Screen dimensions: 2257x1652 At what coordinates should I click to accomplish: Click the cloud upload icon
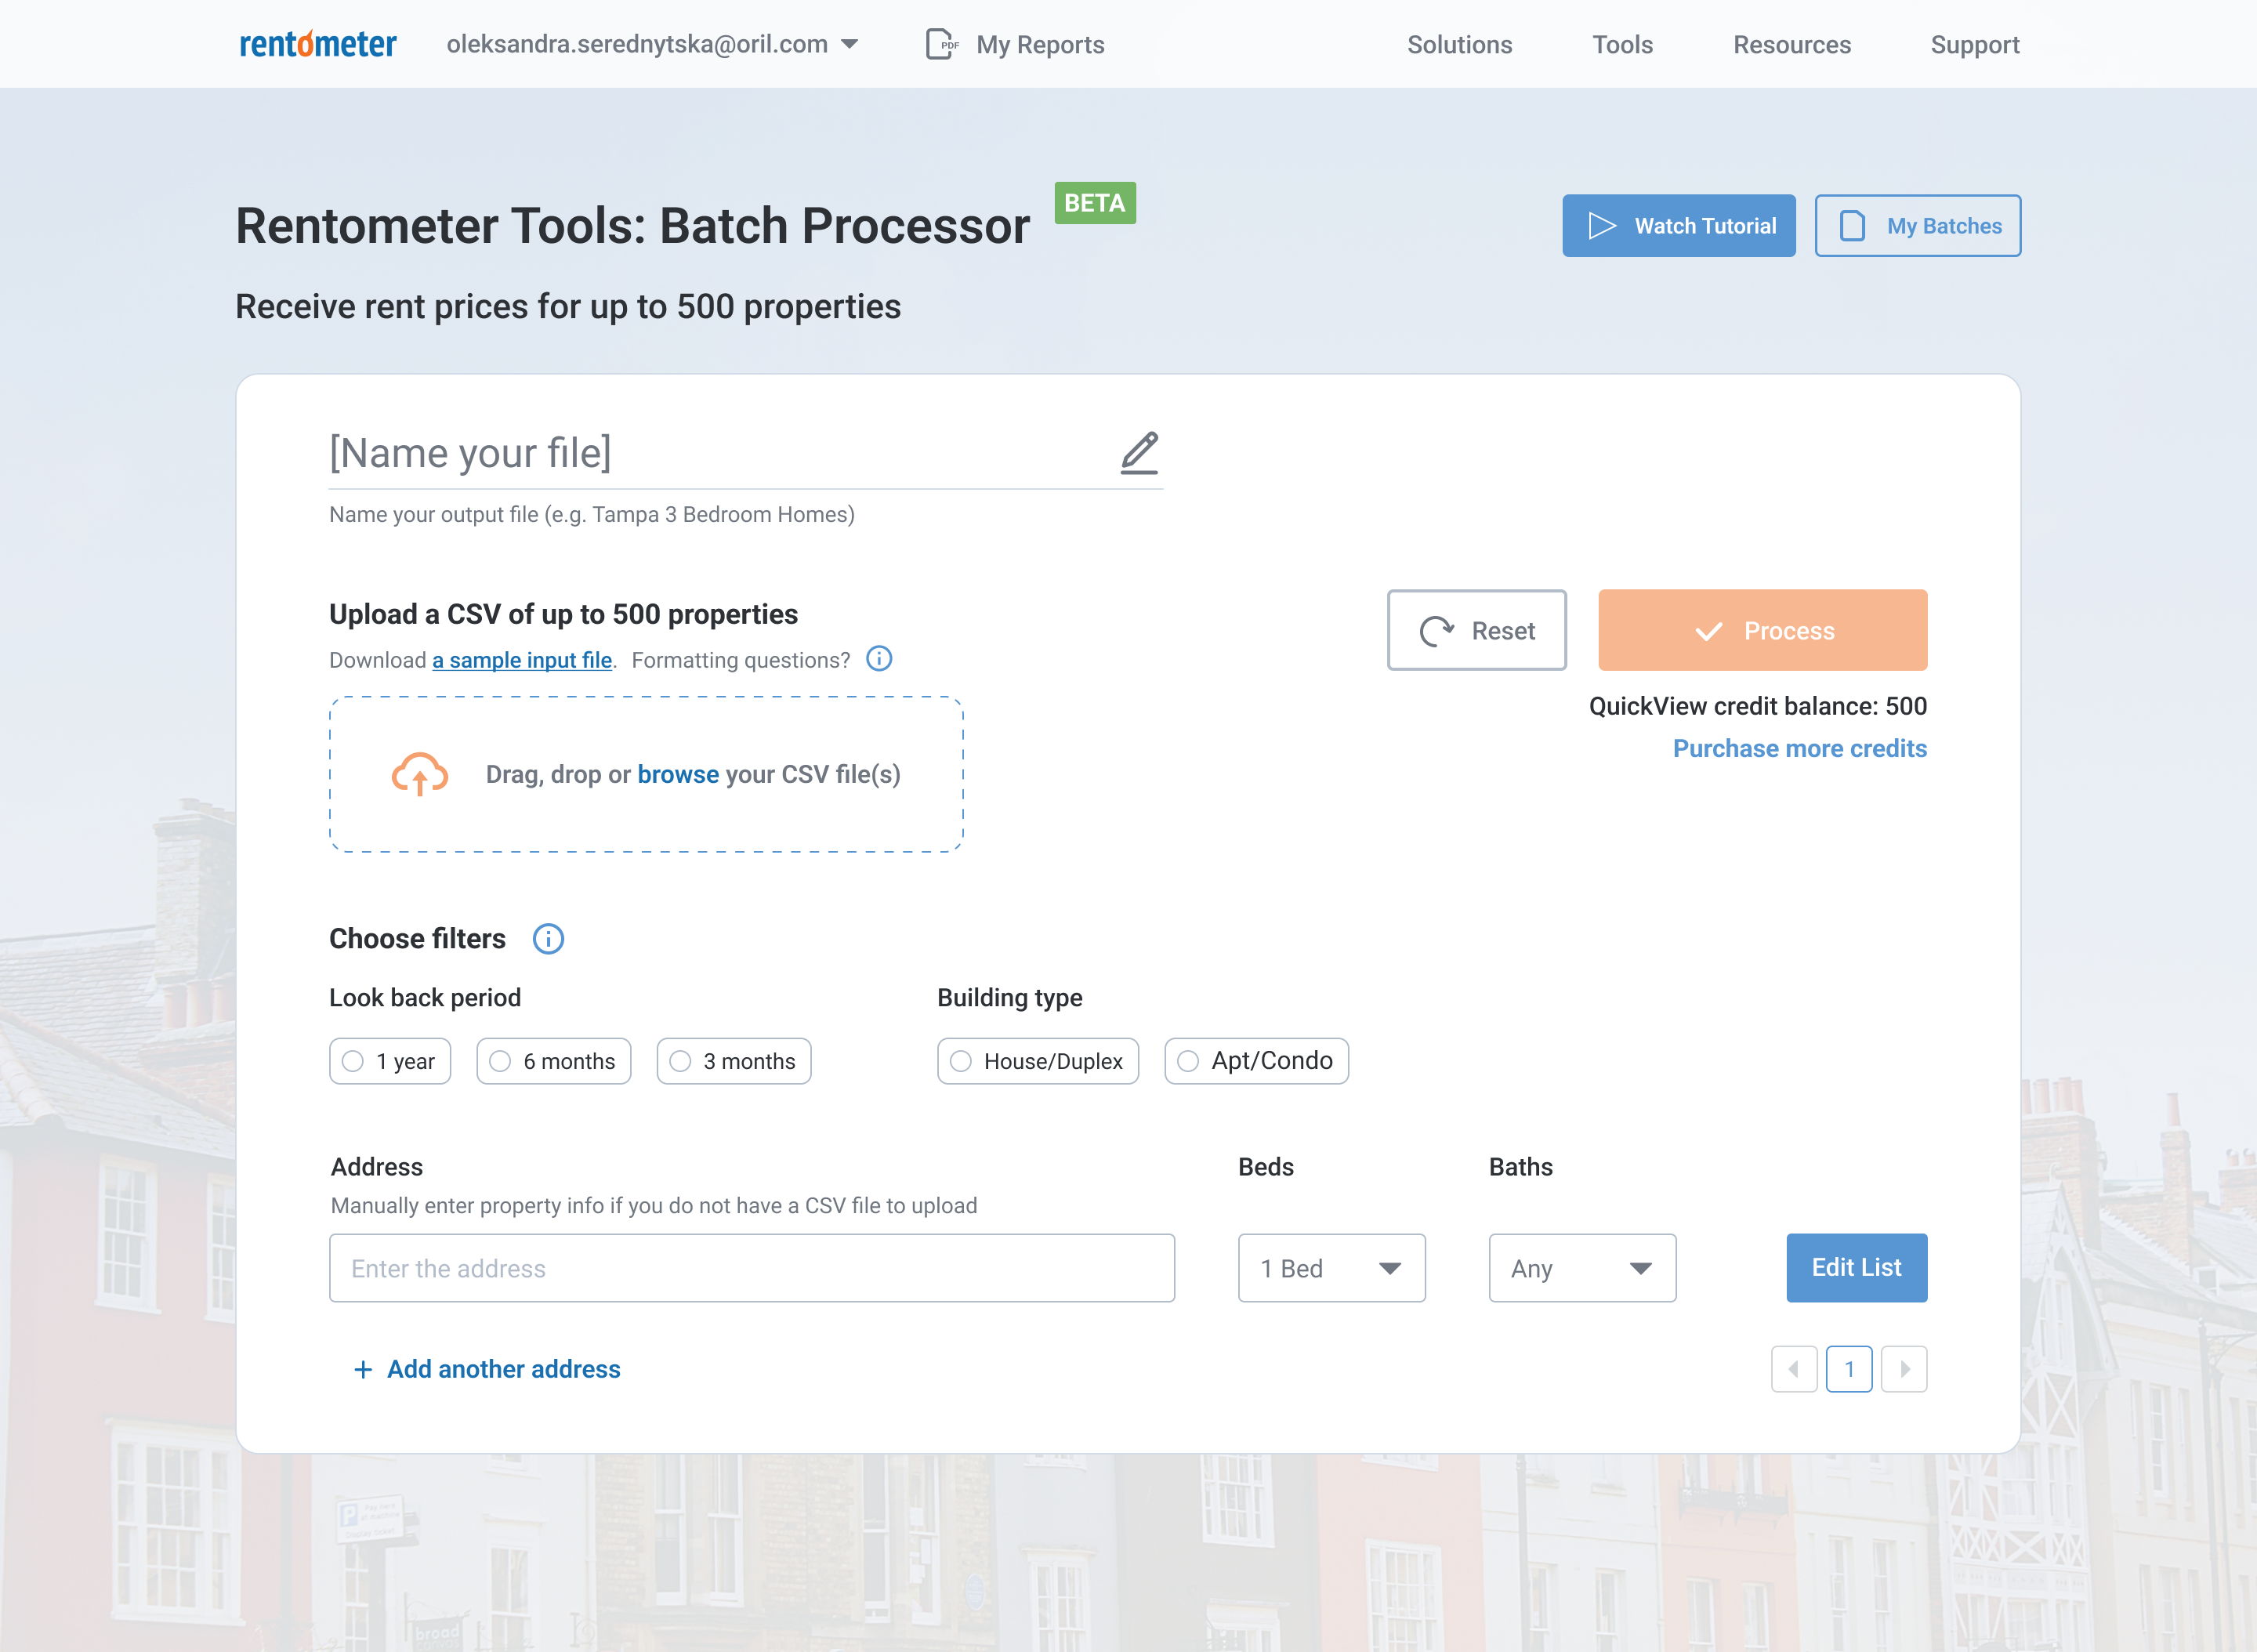click(x=420, y=774)
